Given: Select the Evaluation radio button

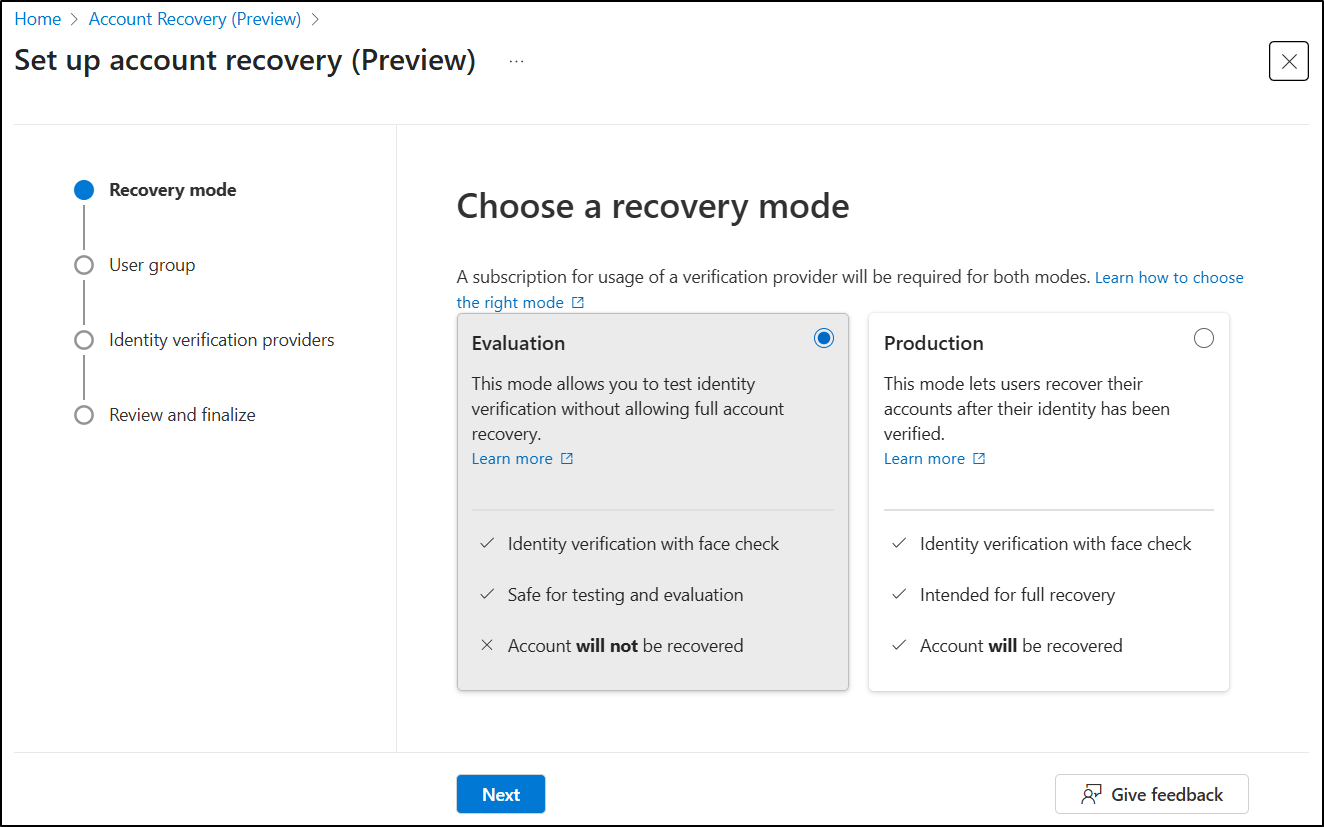Looking at the screenshot, I should pyautogui.click(x=823, y=338).
